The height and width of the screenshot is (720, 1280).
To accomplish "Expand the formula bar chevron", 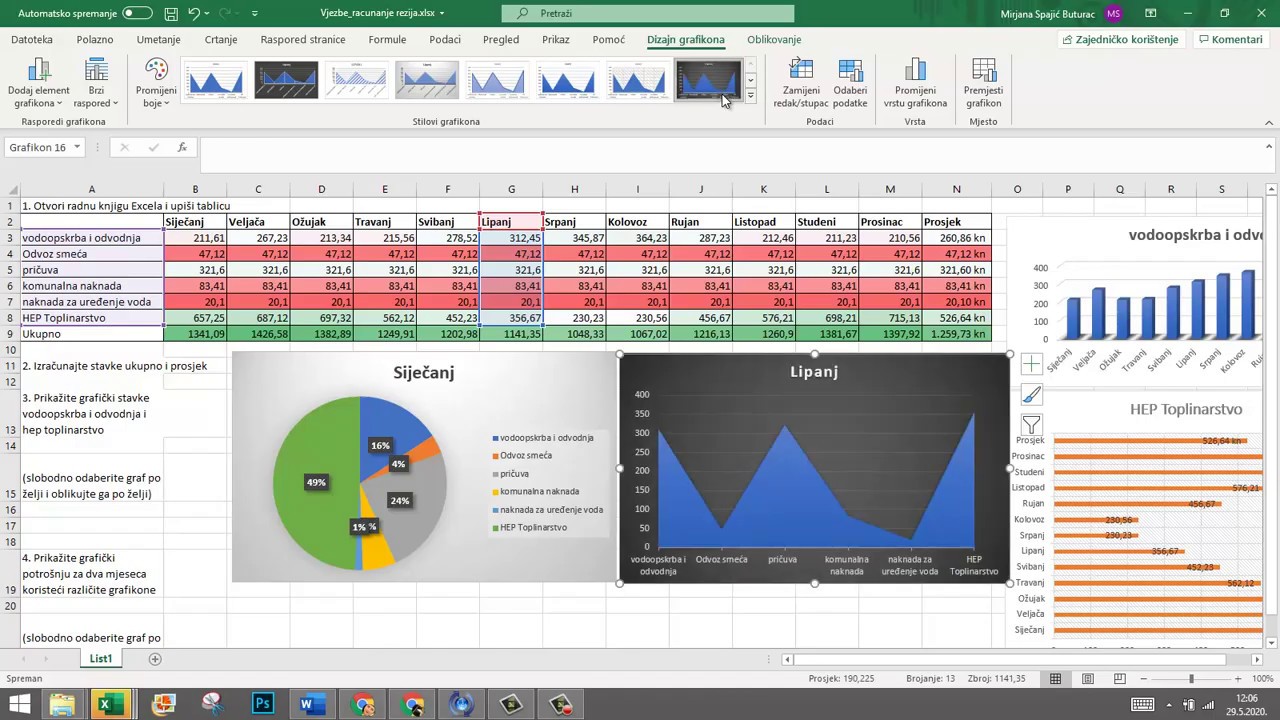I will 1269,147.
